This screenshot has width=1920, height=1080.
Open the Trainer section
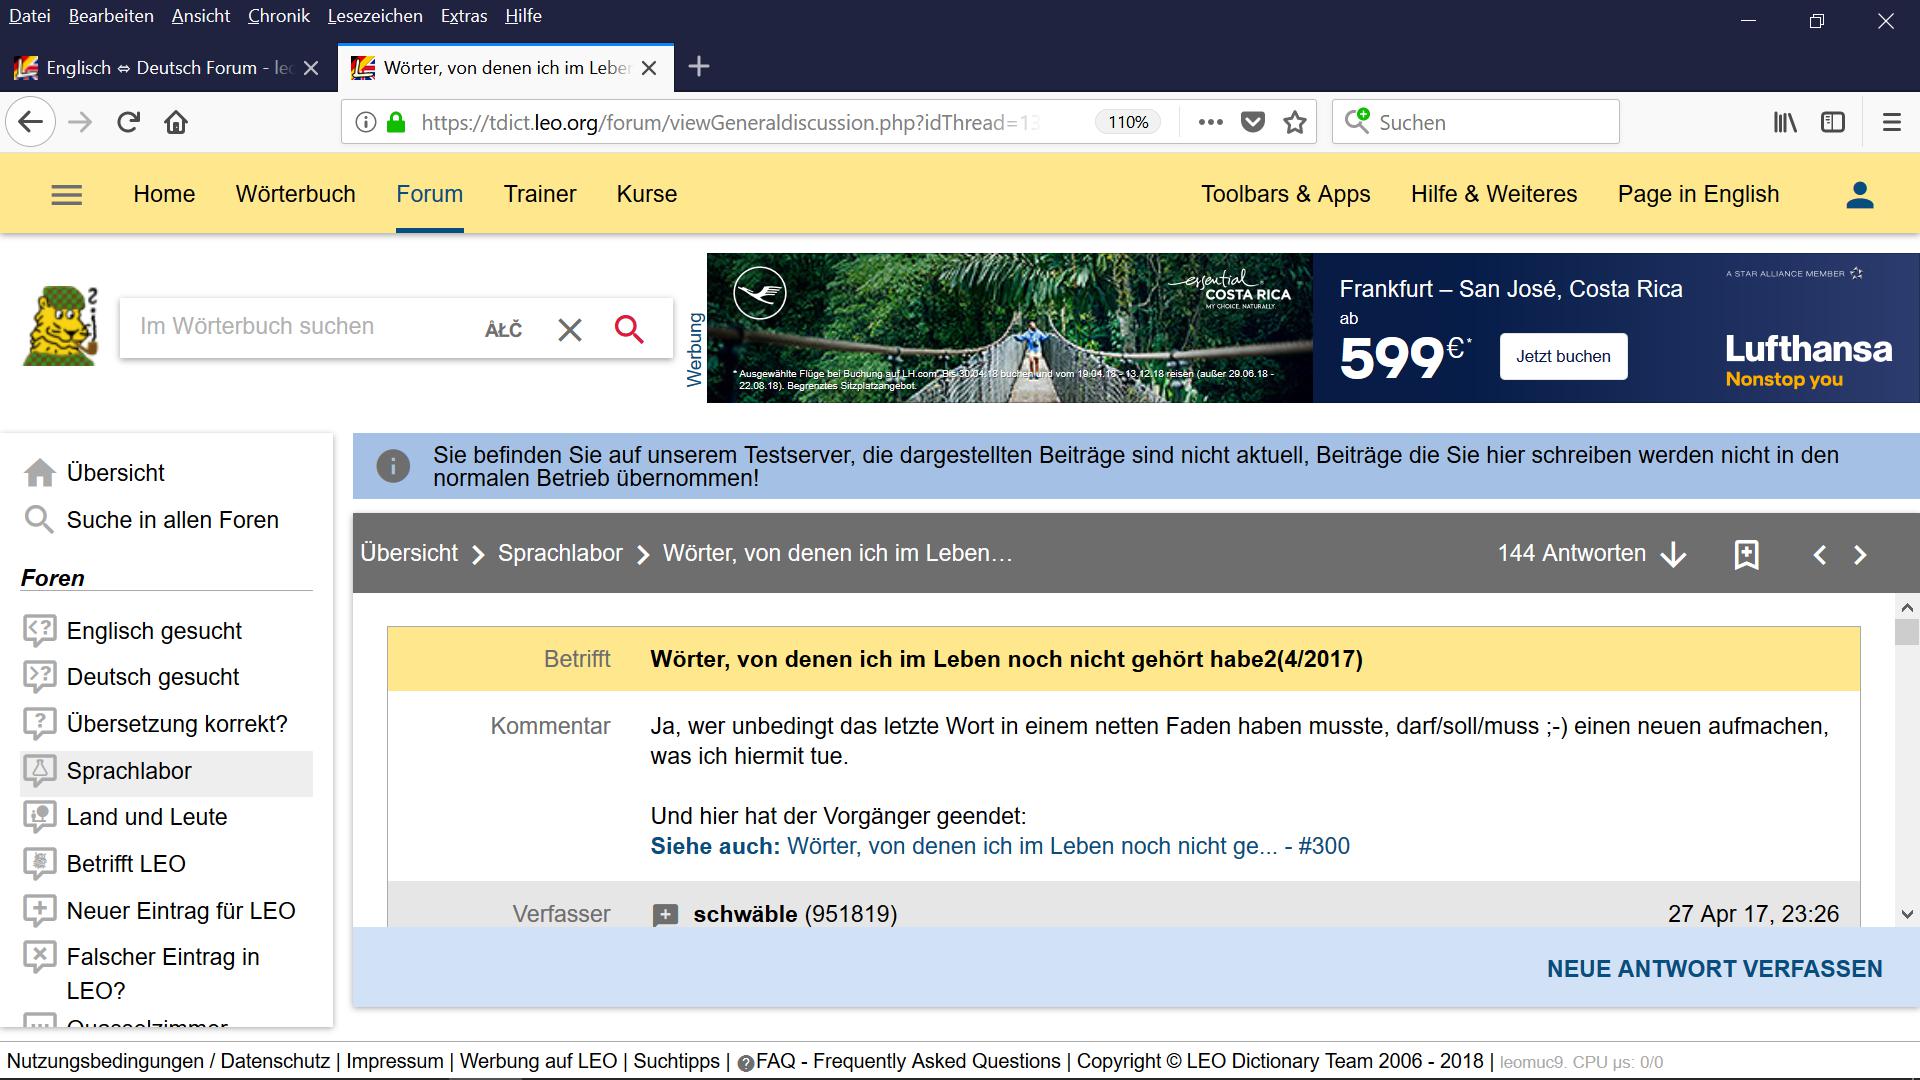[540, 194]
